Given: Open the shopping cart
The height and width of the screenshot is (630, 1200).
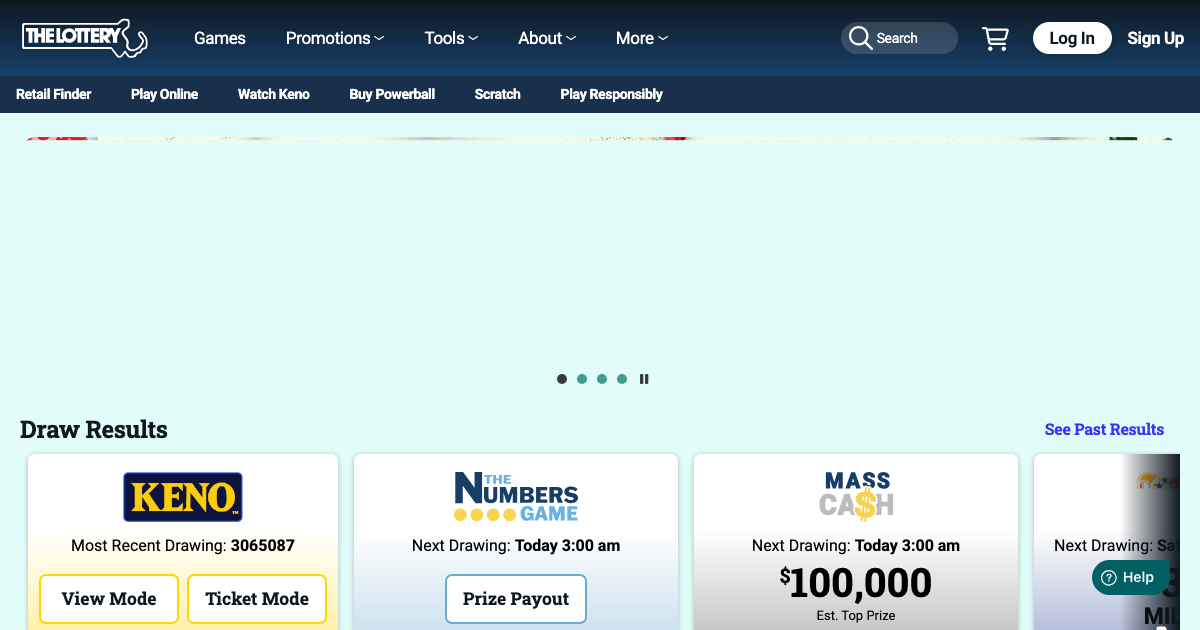Looking at the screenshot, I should point(995,38).
